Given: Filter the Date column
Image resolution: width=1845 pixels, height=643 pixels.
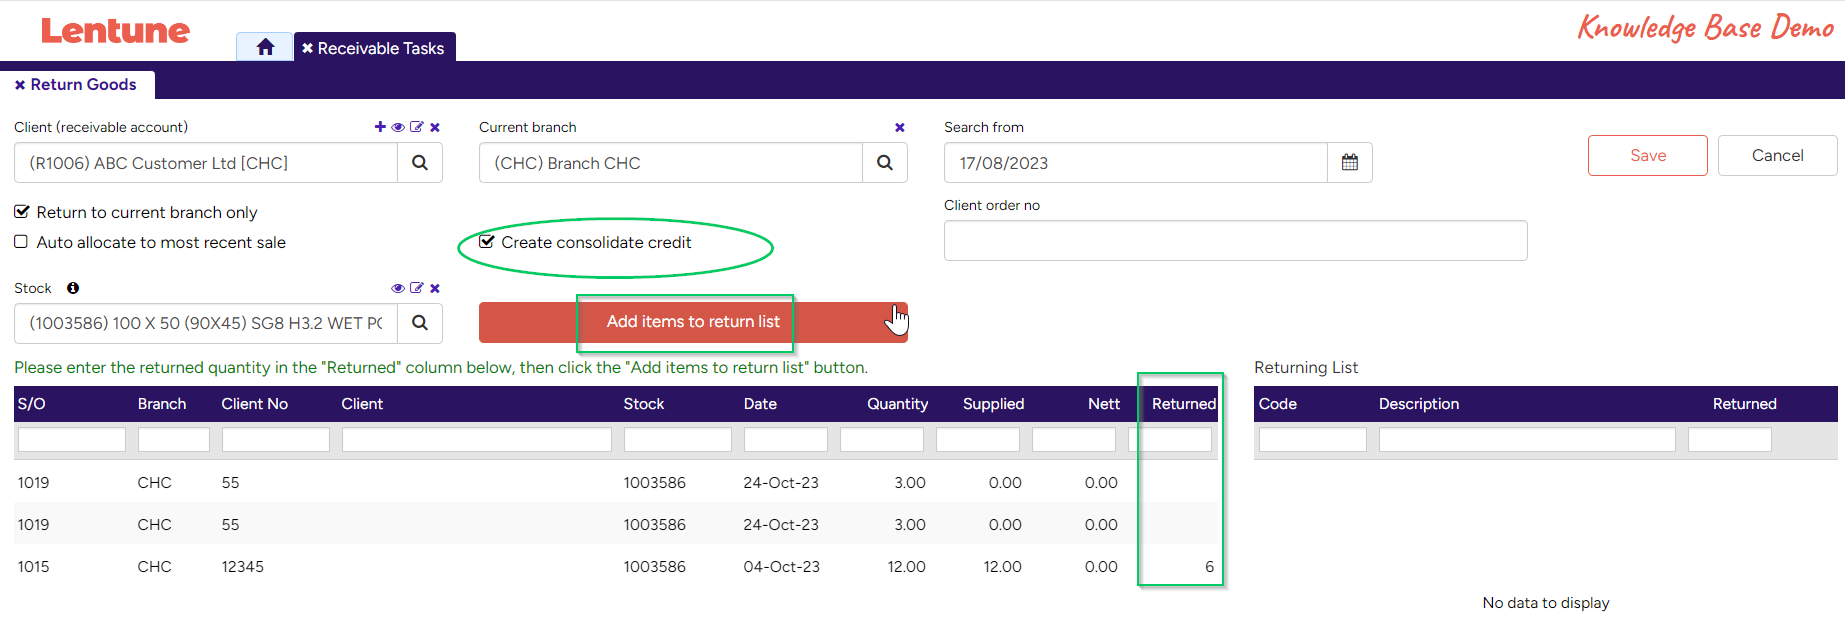Looking at the screenshot, I should pyautogui.click(x=786, y=439).
